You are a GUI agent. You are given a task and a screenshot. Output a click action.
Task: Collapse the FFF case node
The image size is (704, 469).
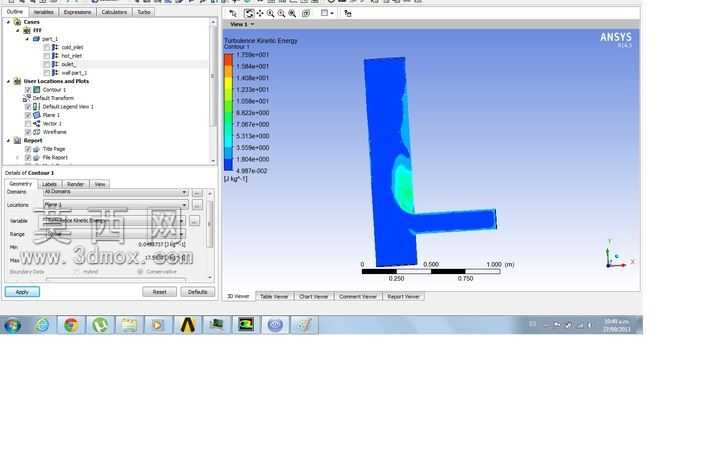pyautogui.click(x=18, y=31)
